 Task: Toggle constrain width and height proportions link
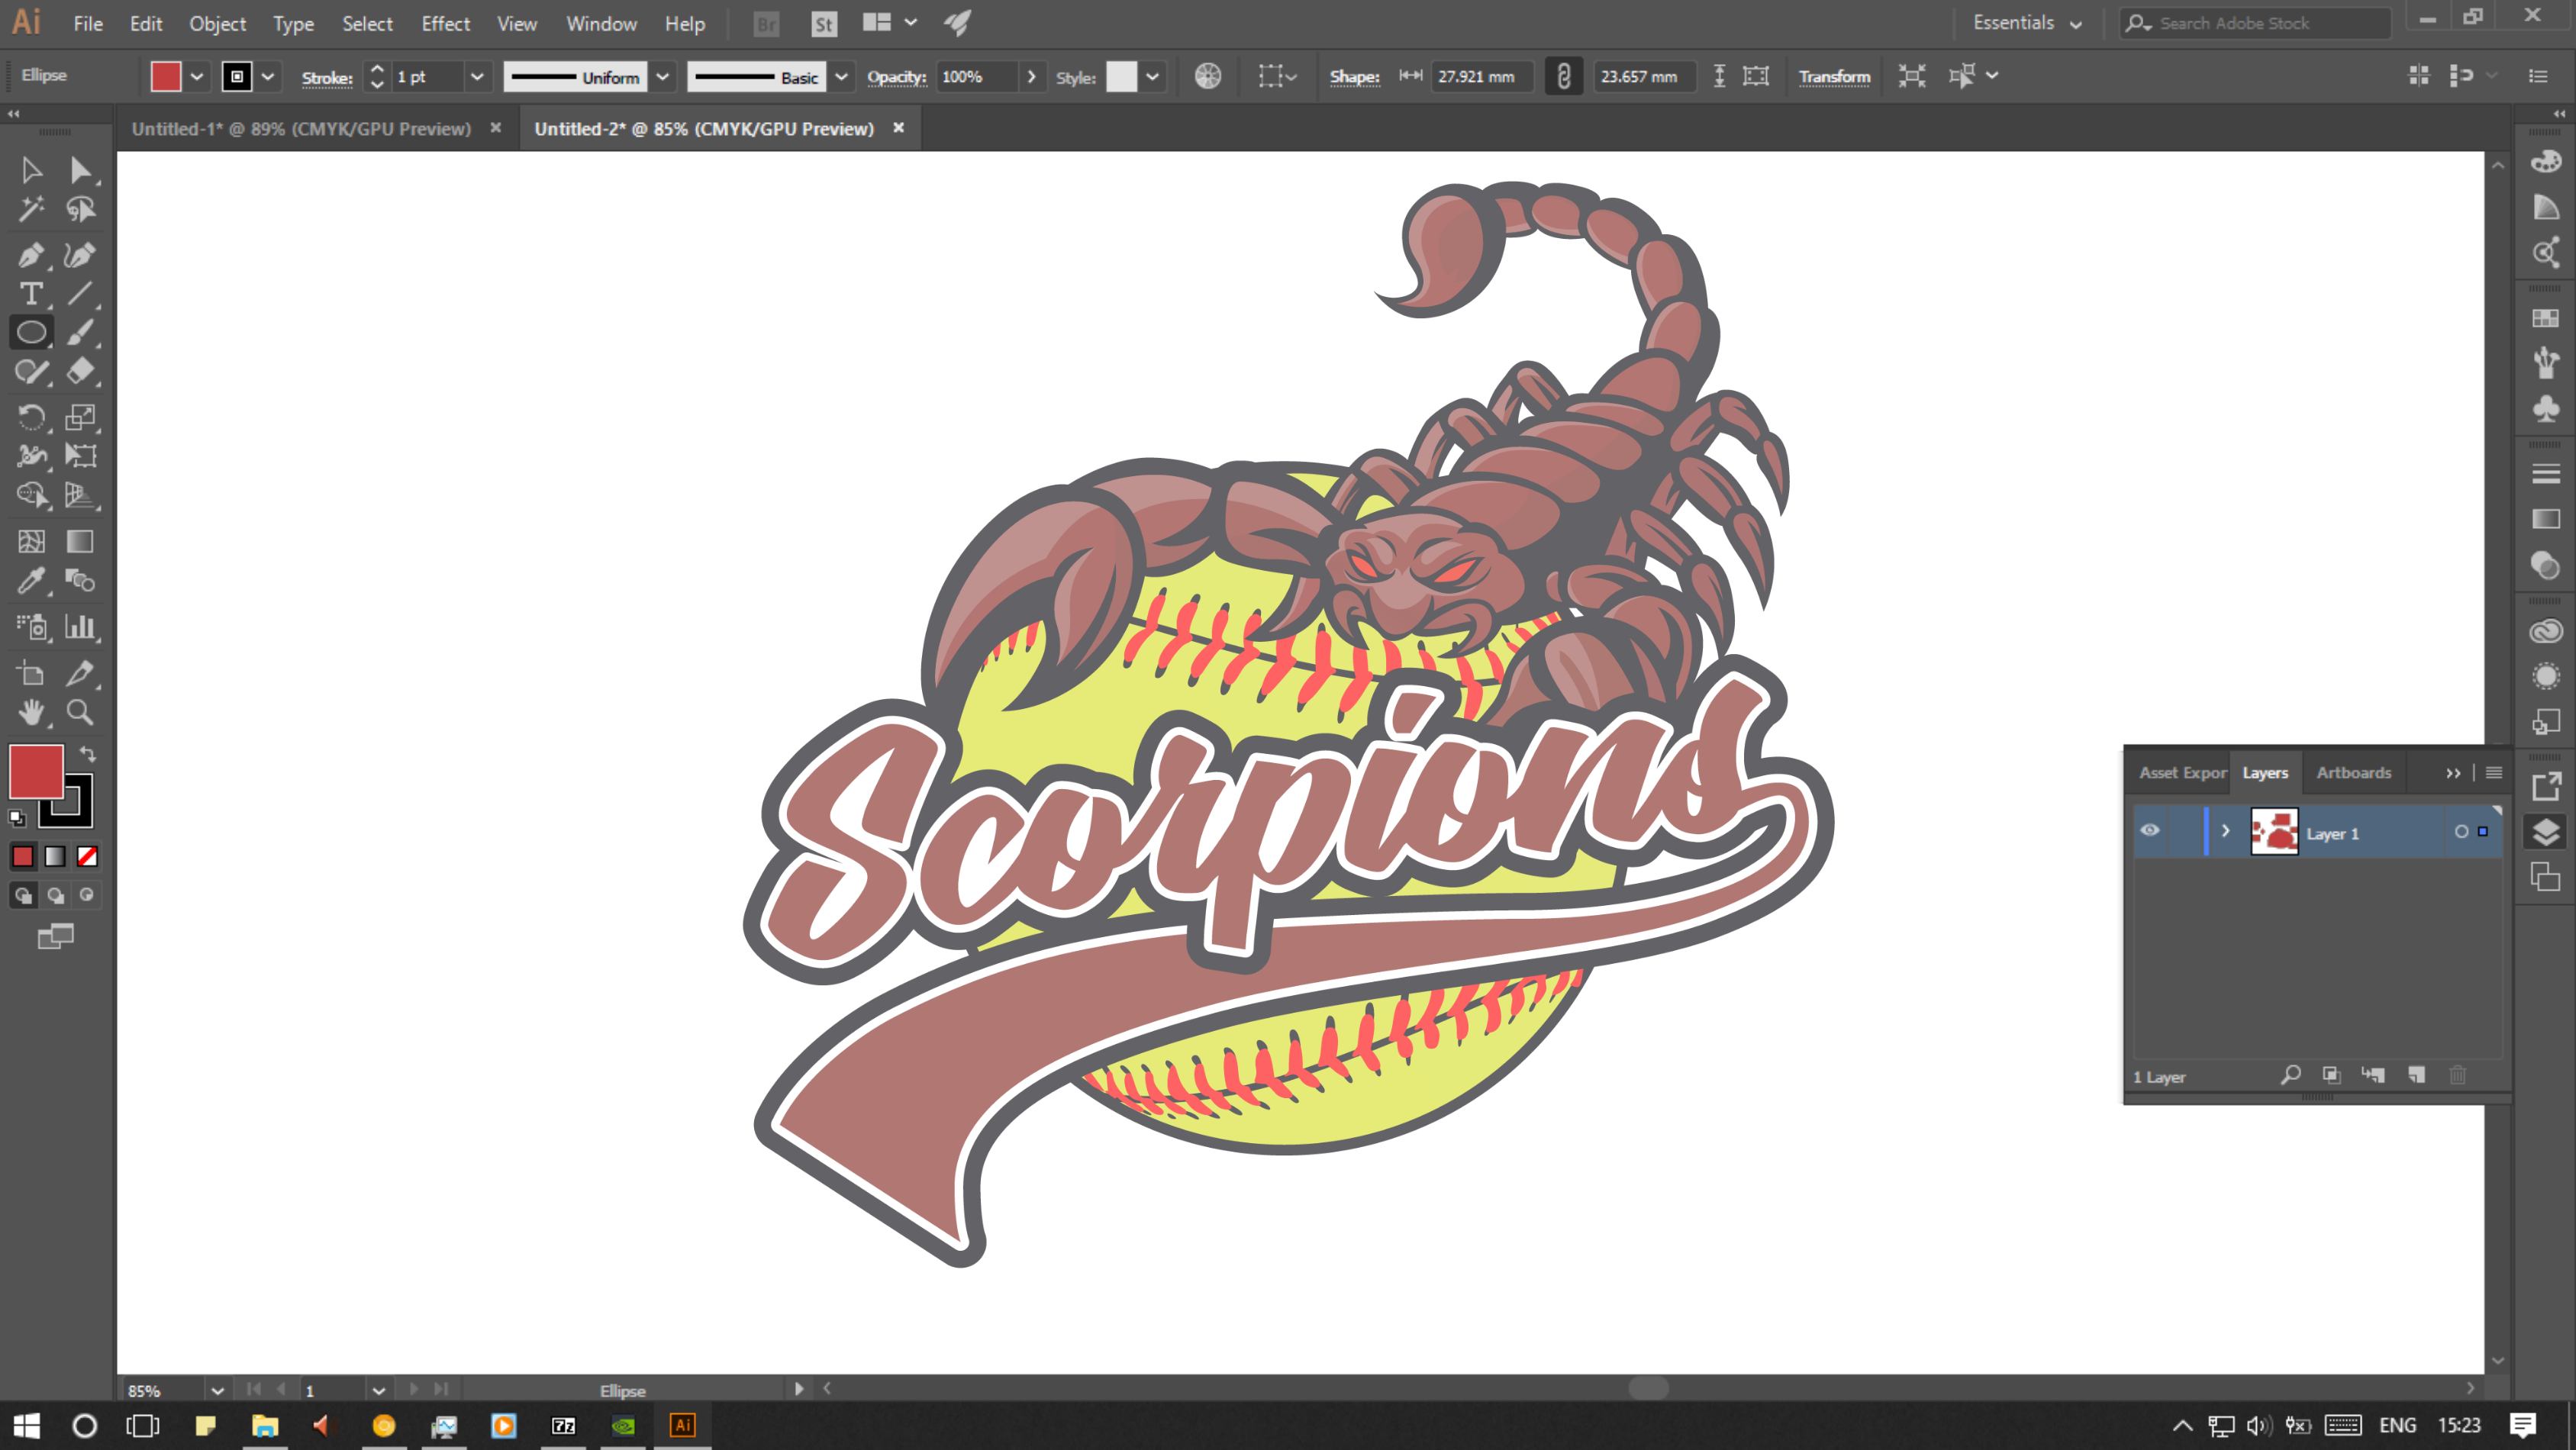(1563, 76)
